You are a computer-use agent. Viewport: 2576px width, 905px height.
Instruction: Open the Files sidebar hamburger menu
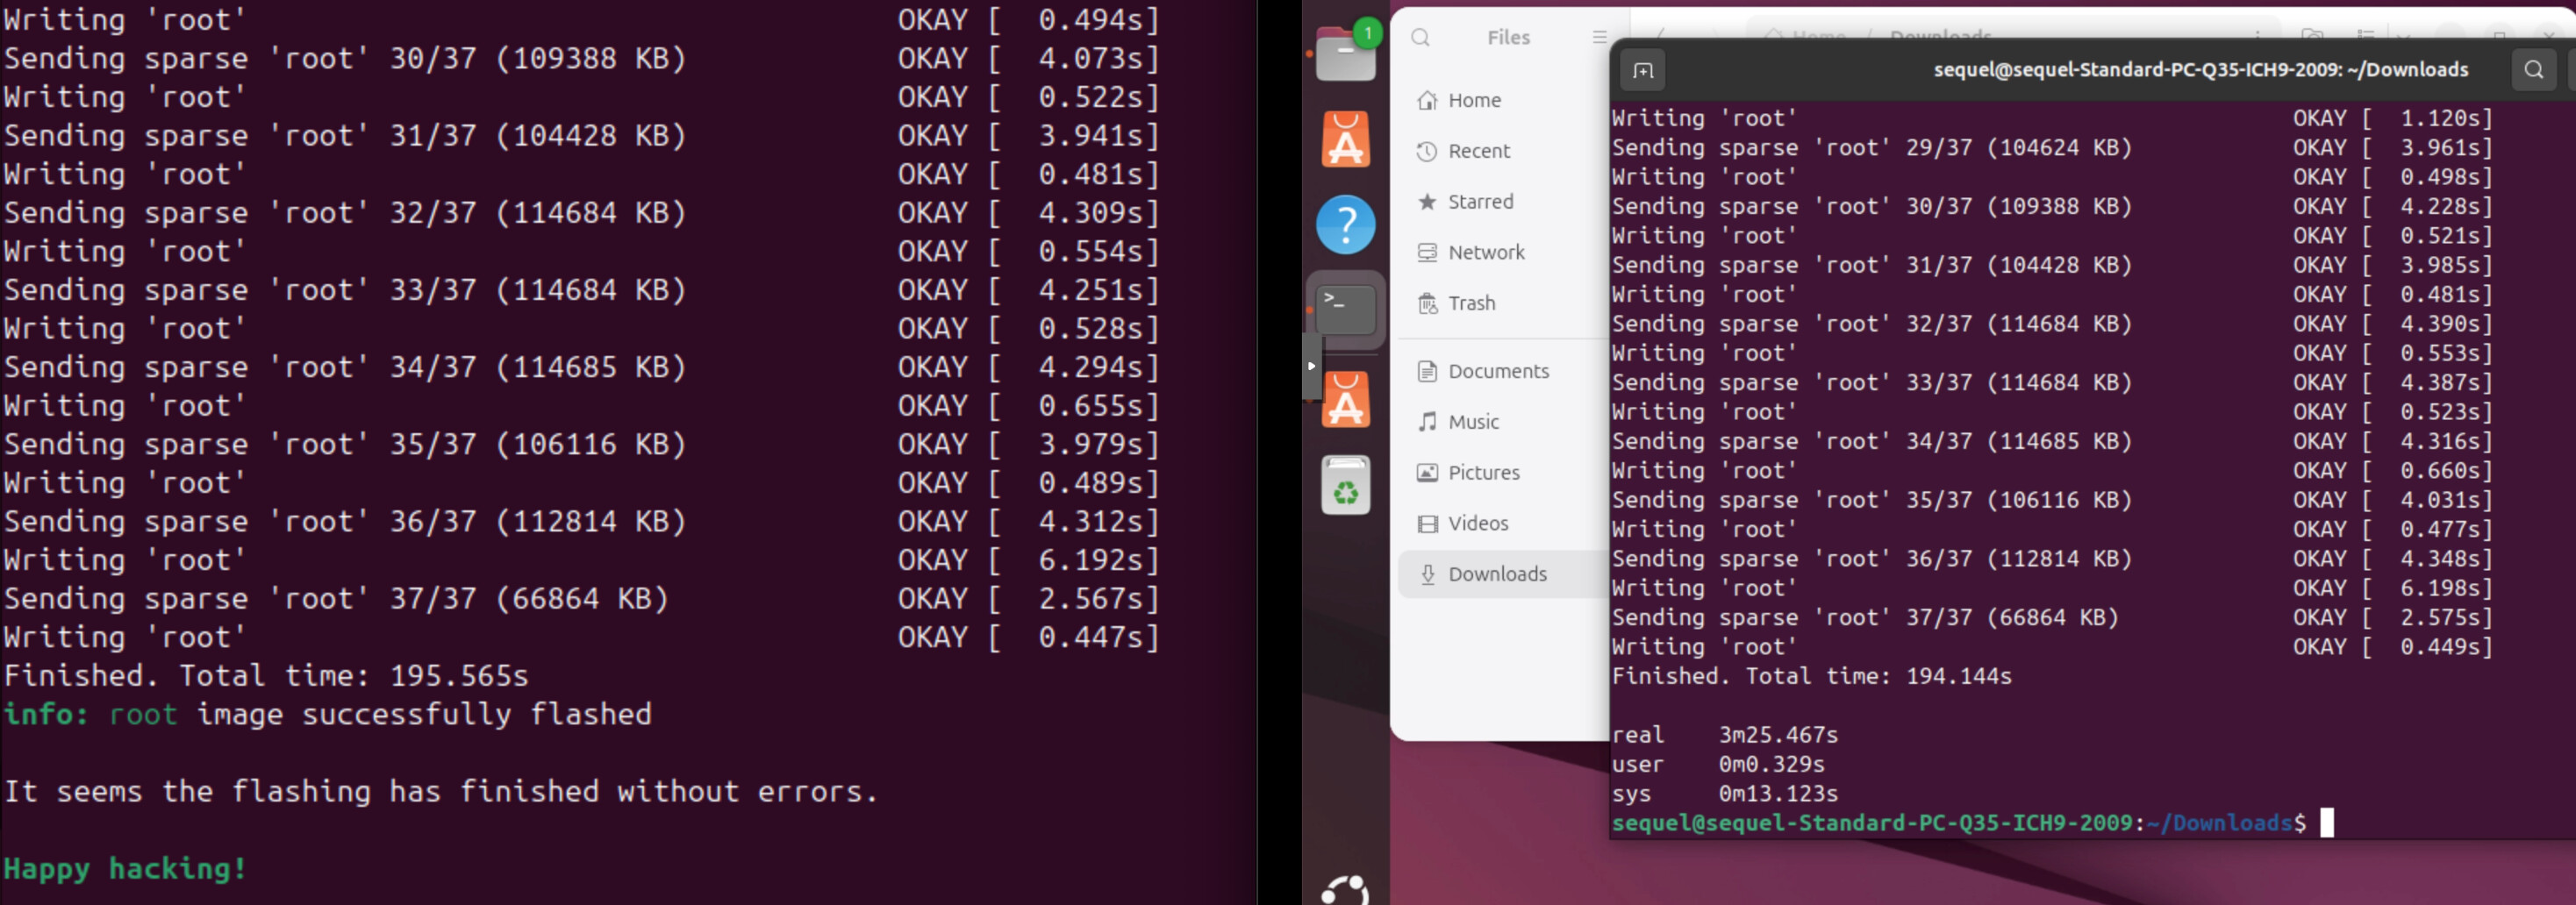click(1599, 38)
